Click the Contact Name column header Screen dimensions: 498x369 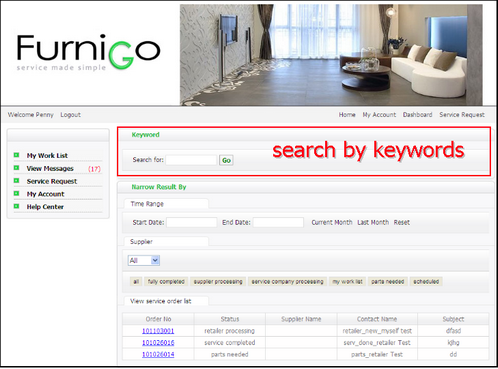click(377, 319)
